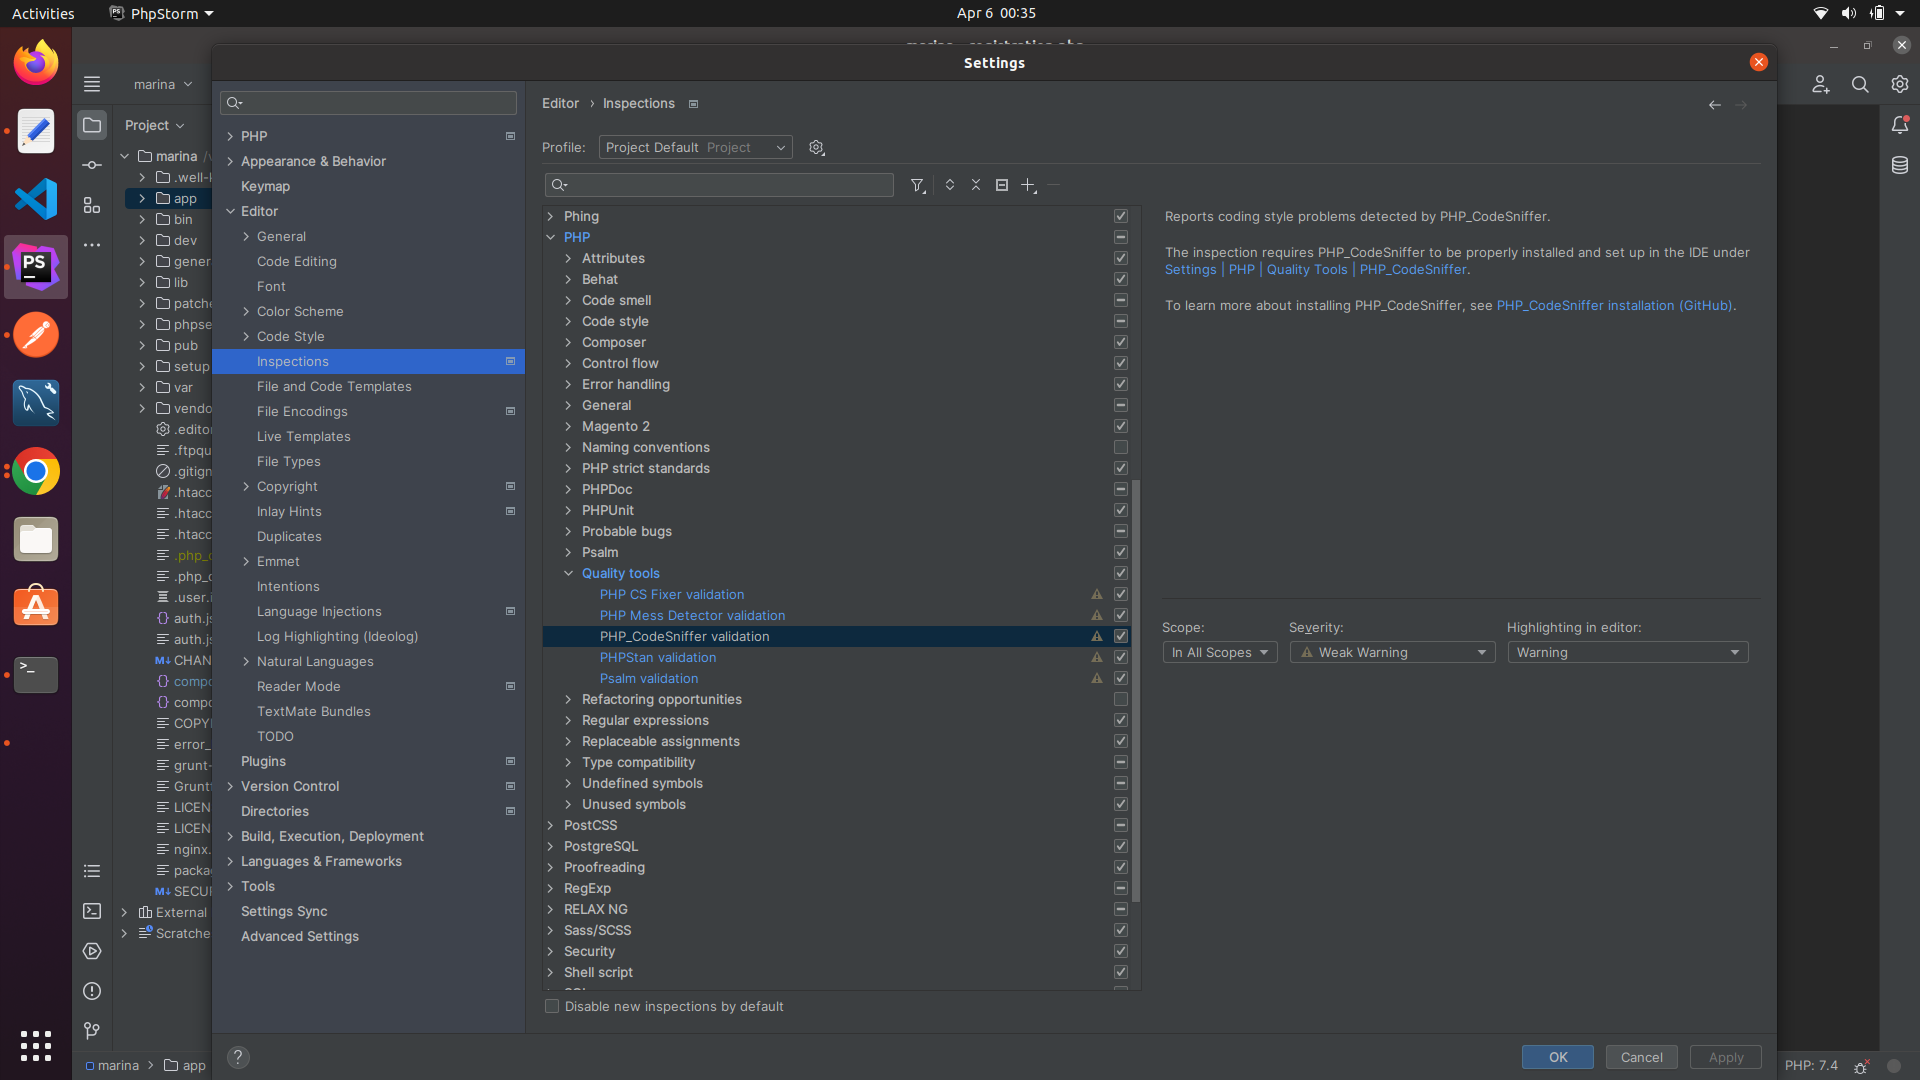
Task: Toggle PHP CS Fixer validation checkbox
Action: pyautogui.click(x=1121, y=594)
